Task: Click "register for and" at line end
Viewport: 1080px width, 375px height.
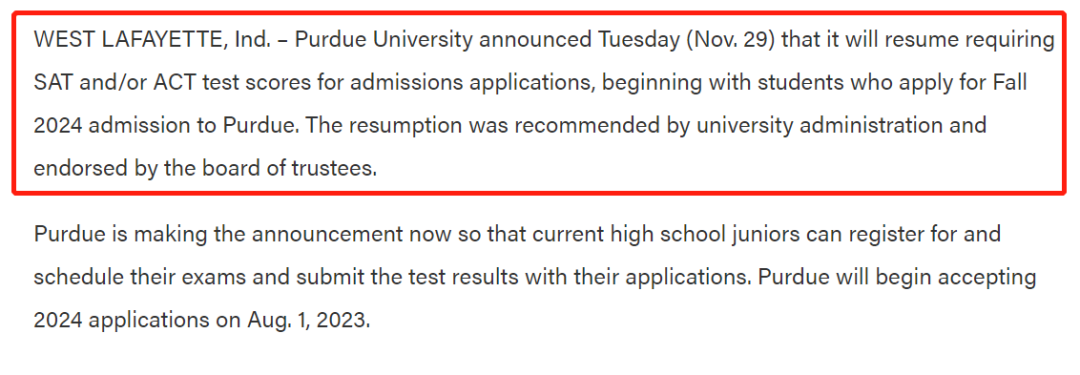Action: coord(929,234)
